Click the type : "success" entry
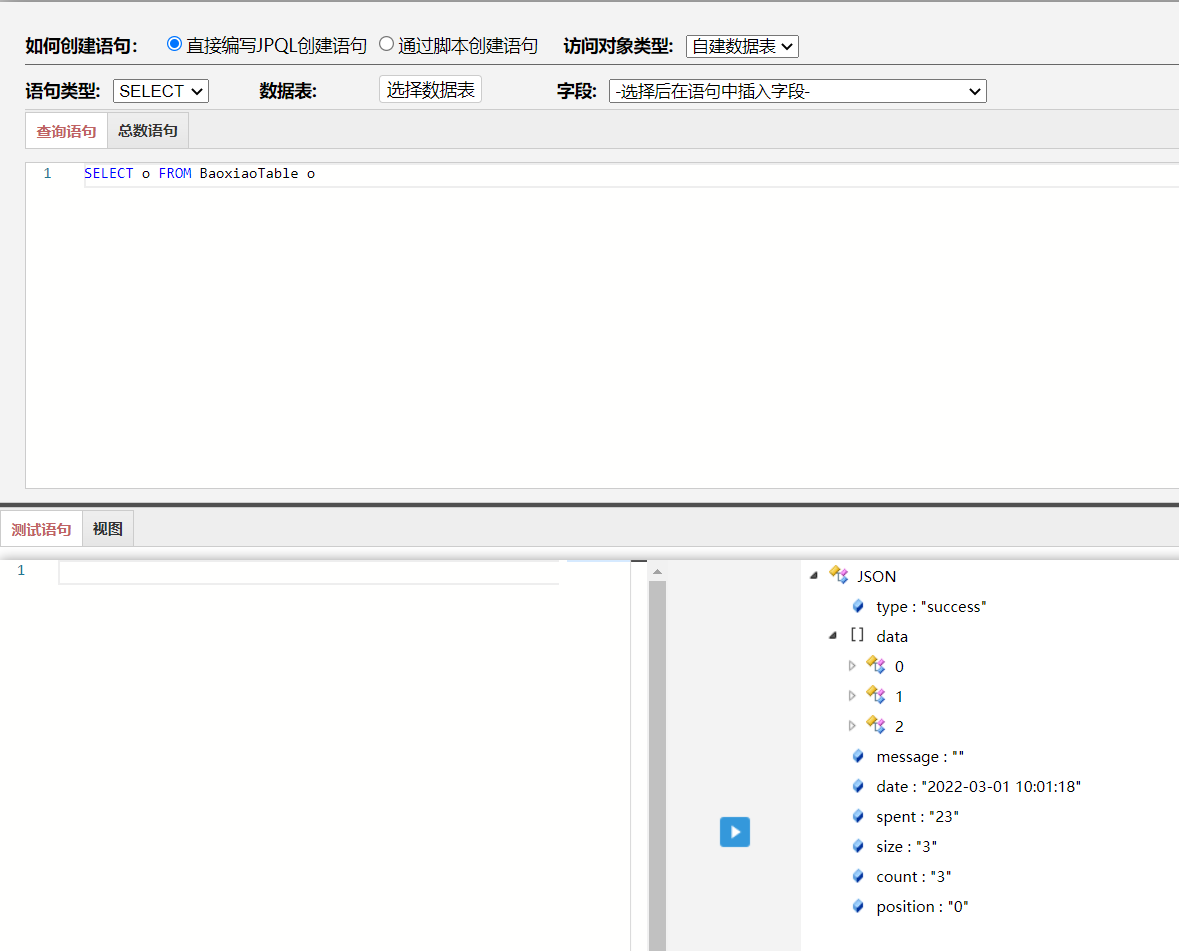Viewport: 1179px width, 951px height. pyautogui.click(x=931, y=607)
